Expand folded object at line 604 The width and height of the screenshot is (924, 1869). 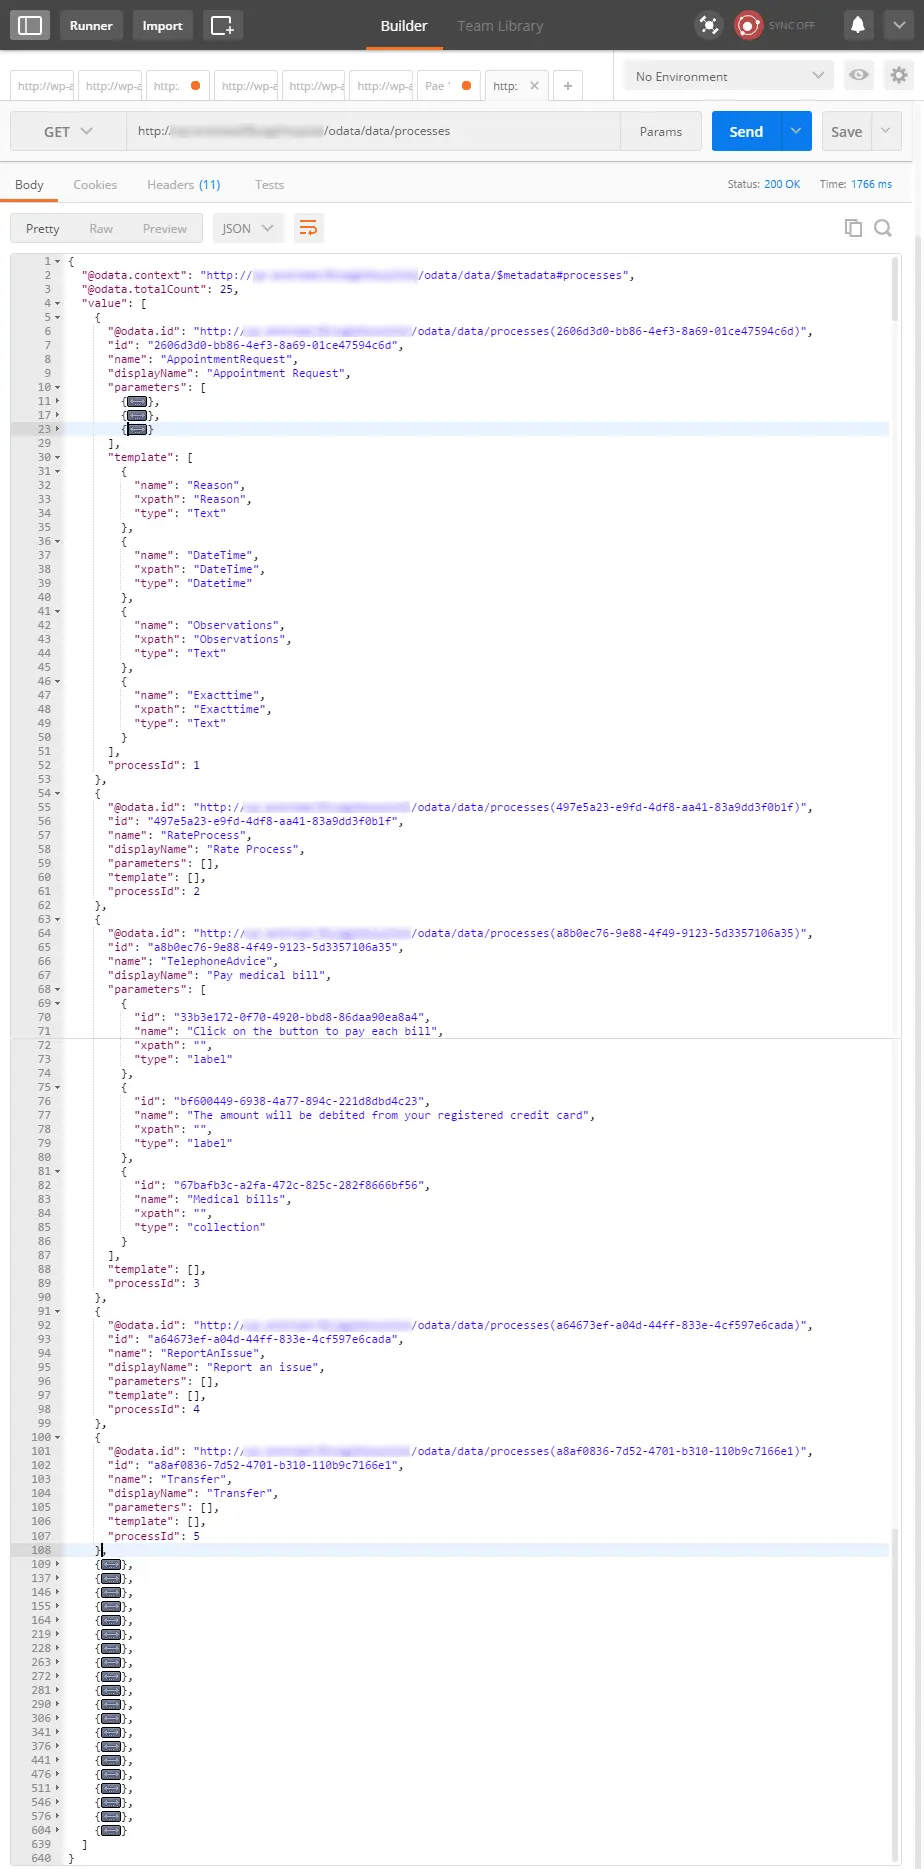coord(57,1830)
